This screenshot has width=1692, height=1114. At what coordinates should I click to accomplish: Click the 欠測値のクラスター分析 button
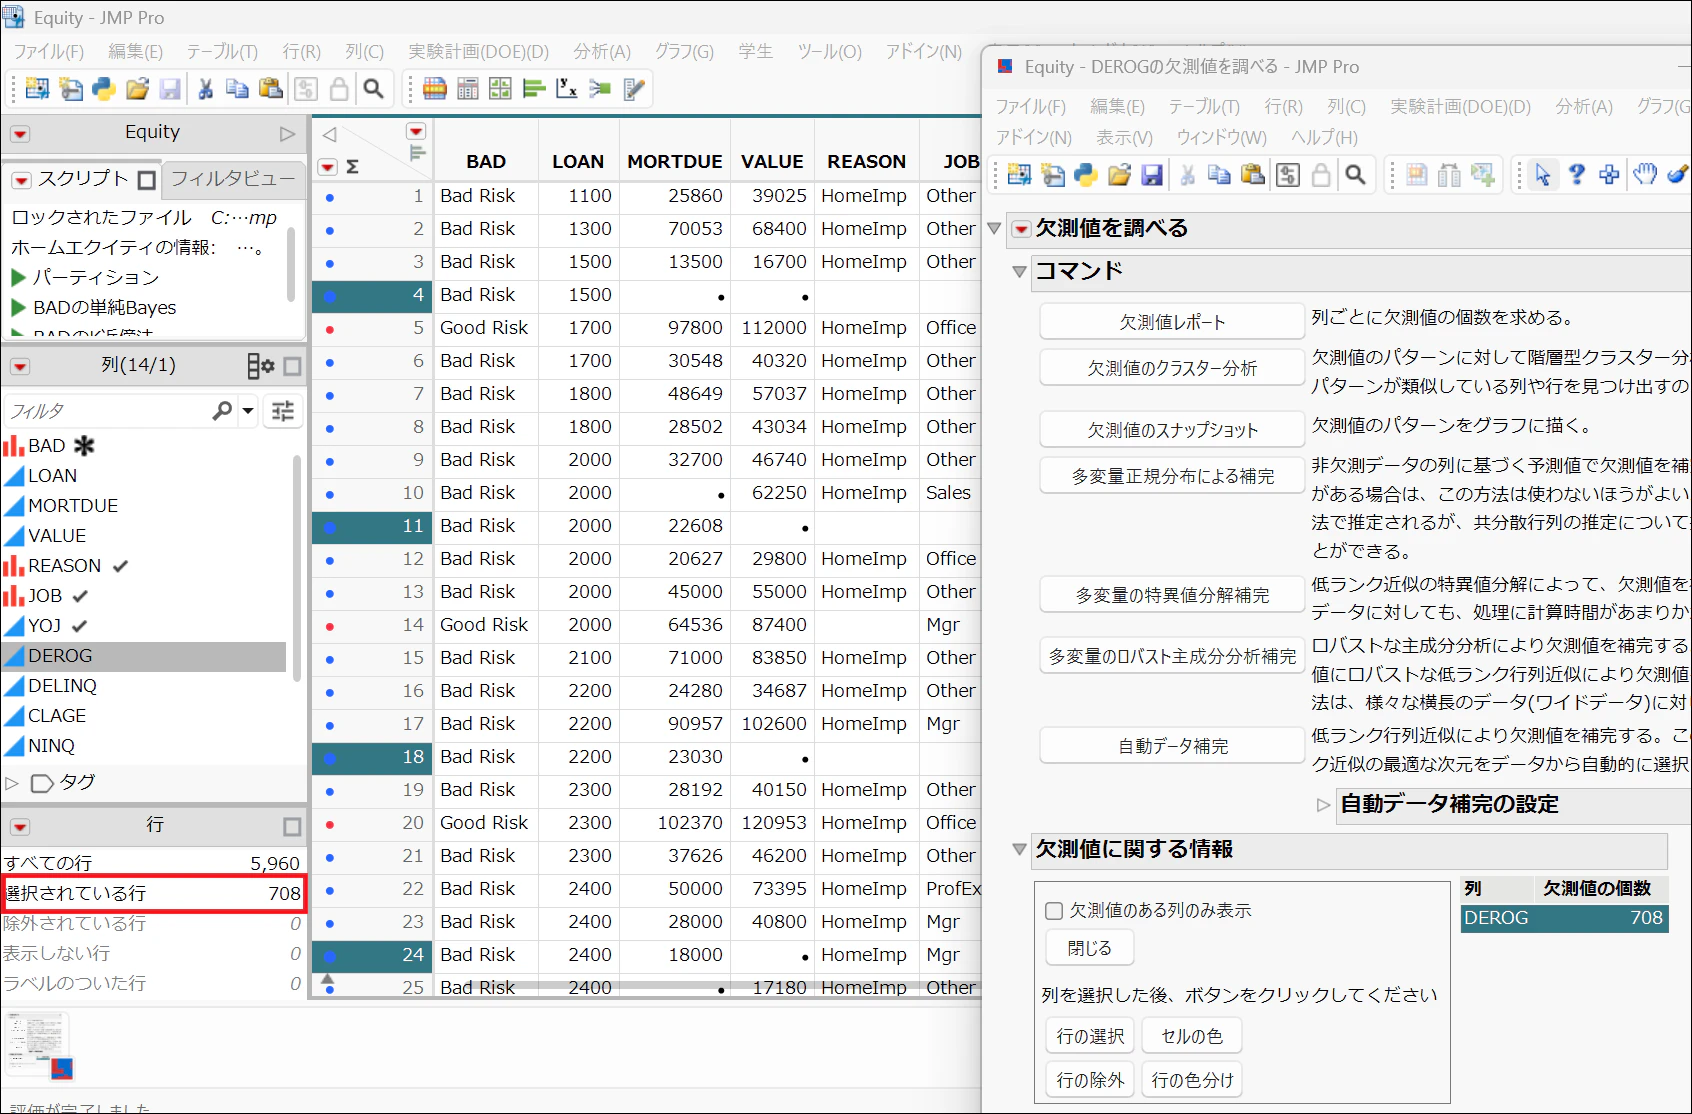click(x=1172, y=368)
